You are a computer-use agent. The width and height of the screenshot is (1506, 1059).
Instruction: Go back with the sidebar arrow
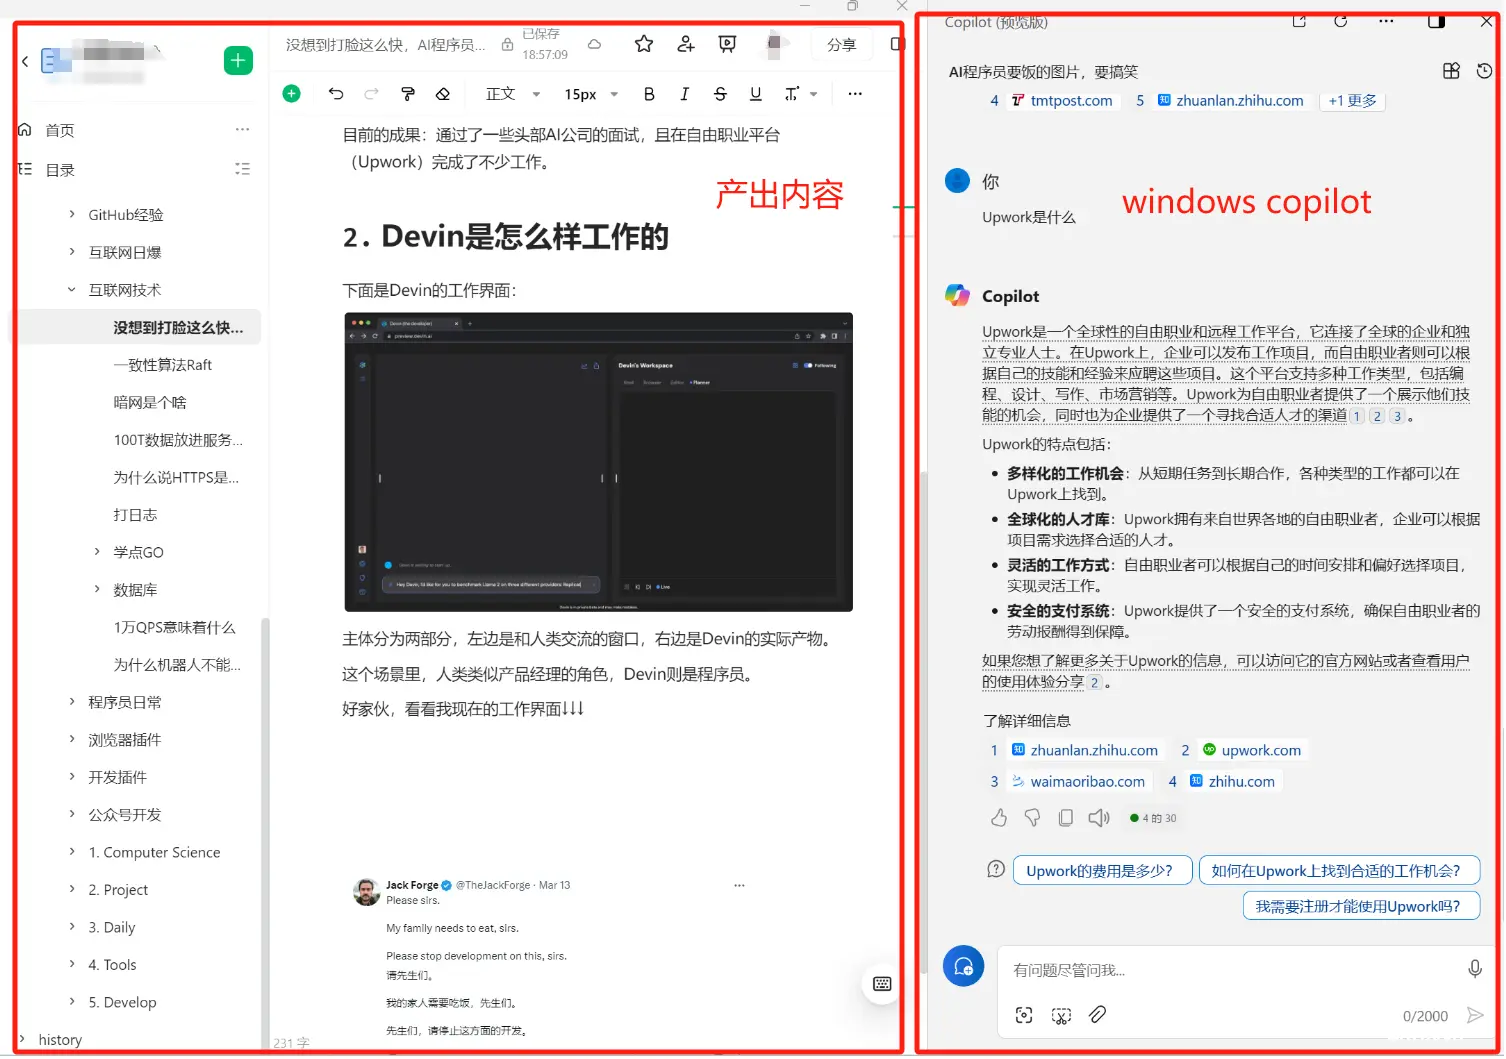coord(25,62)
